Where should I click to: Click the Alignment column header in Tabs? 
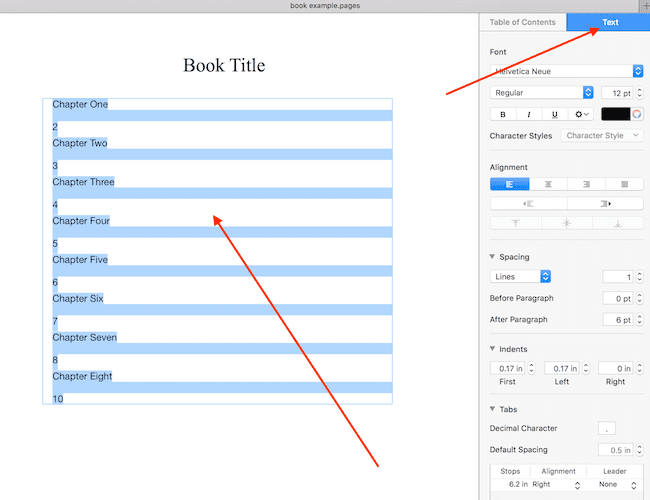pos(558,471)
